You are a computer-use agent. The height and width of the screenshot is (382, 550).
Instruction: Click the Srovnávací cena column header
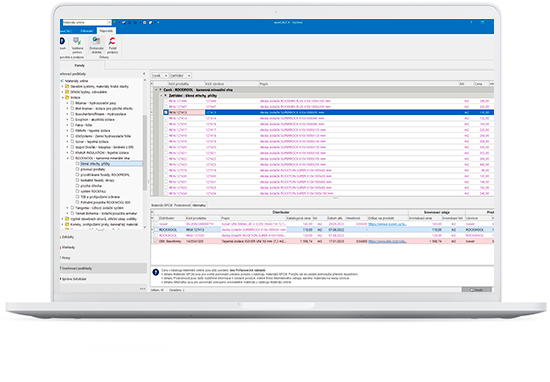(425, 218)
